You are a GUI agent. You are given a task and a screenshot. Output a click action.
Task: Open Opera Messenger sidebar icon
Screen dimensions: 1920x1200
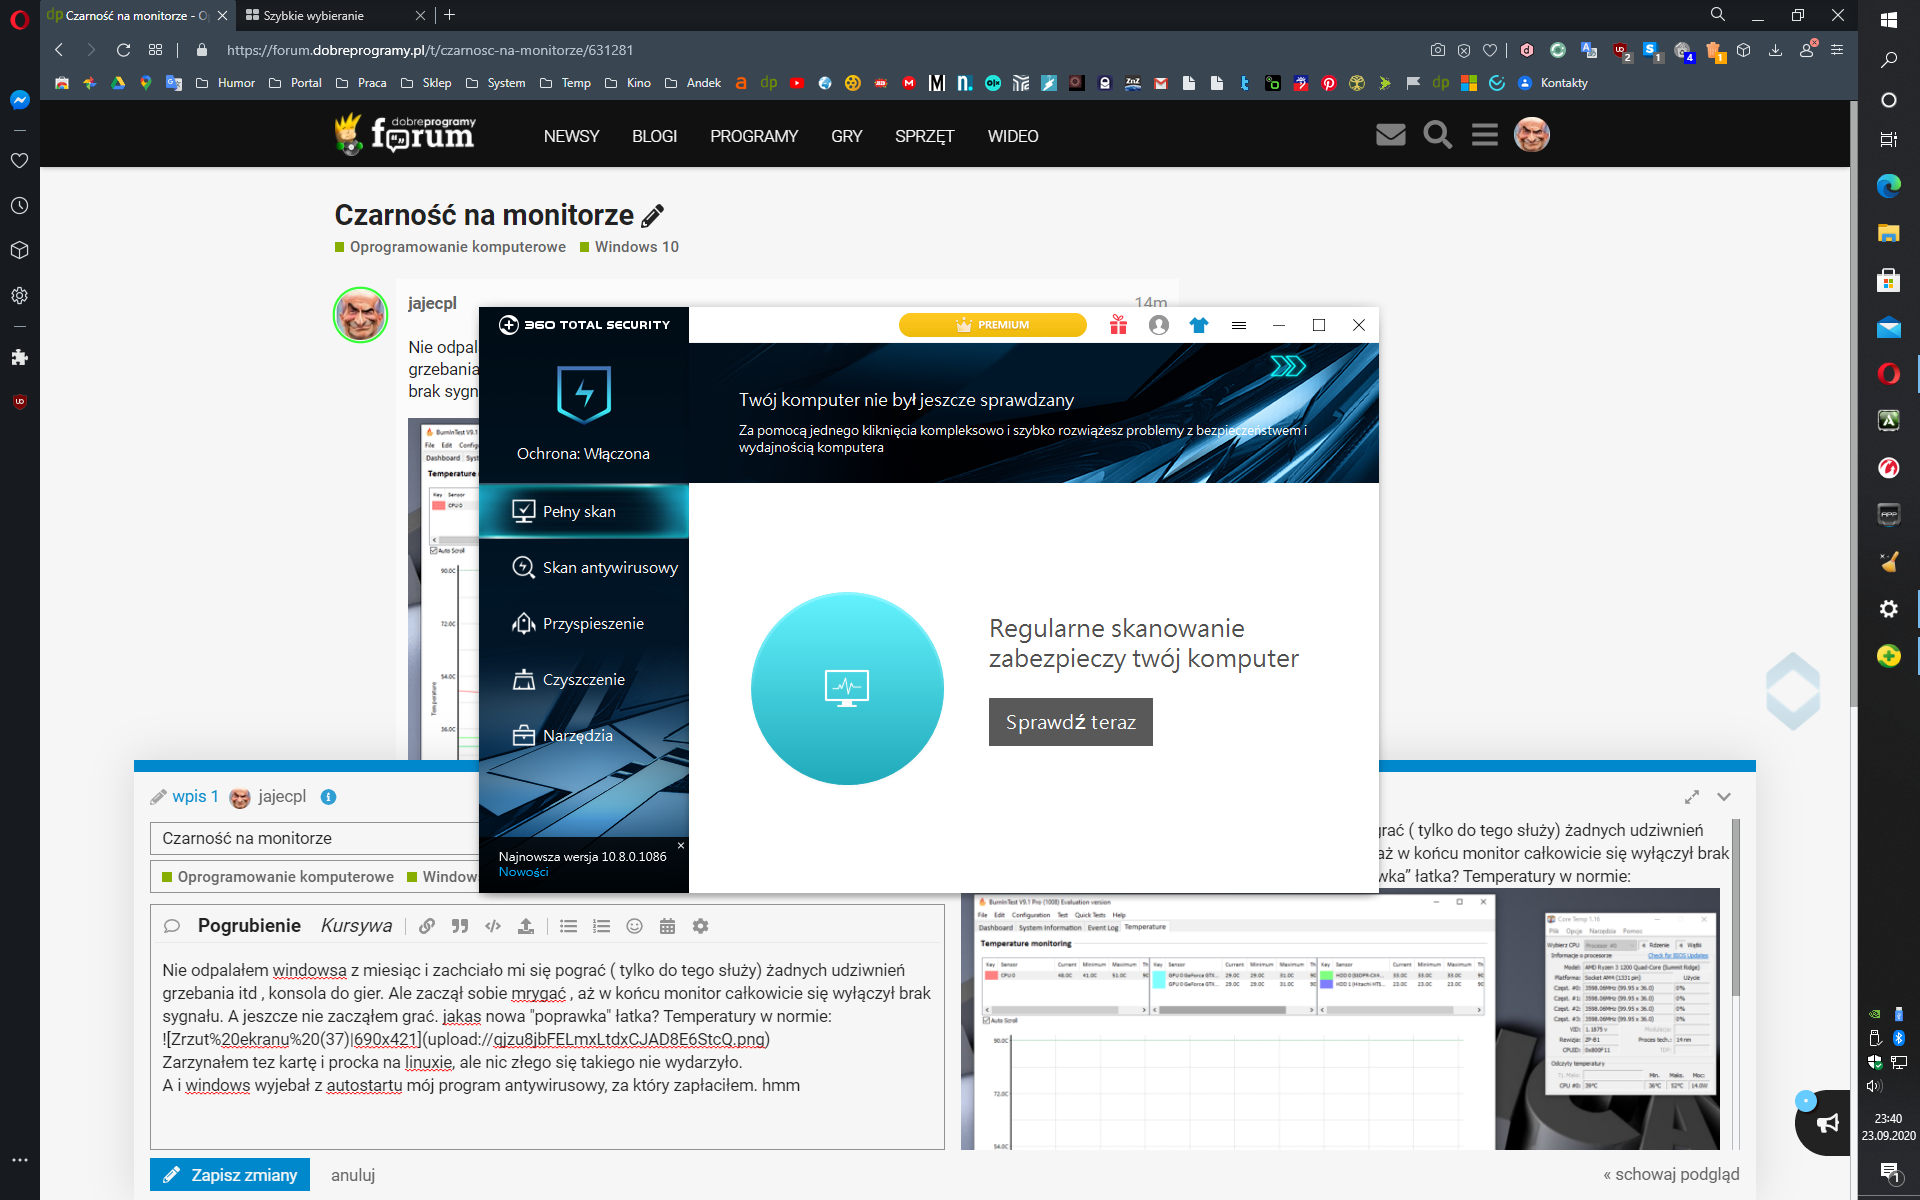(x=19, y=100)
